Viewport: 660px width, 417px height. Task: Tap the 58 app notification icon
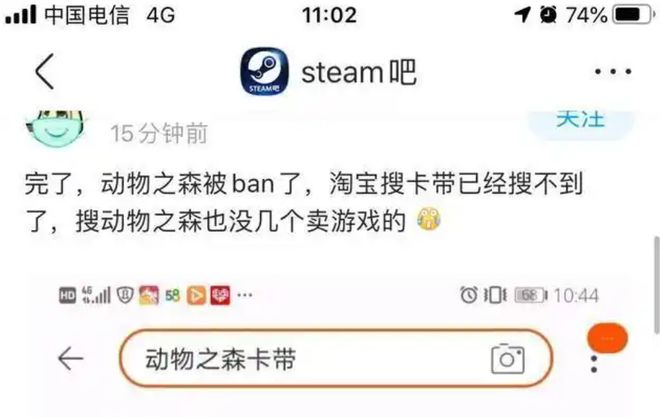coord(173,295)
